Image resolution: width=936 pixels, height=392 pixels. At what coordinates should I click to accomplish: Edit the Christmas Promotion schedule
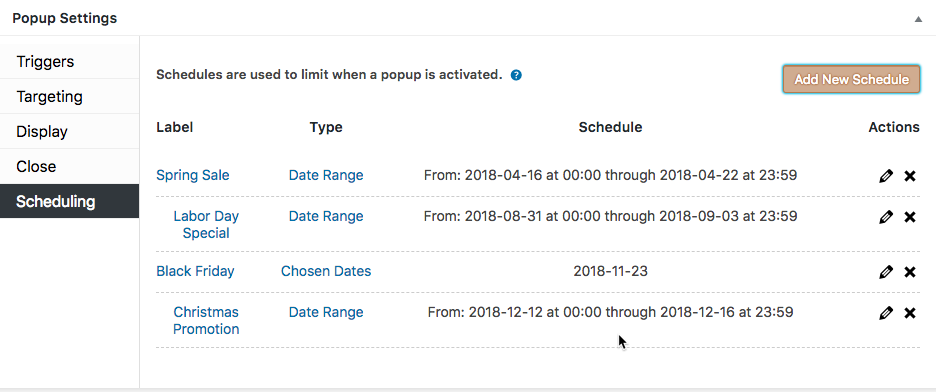pos(886,313)
